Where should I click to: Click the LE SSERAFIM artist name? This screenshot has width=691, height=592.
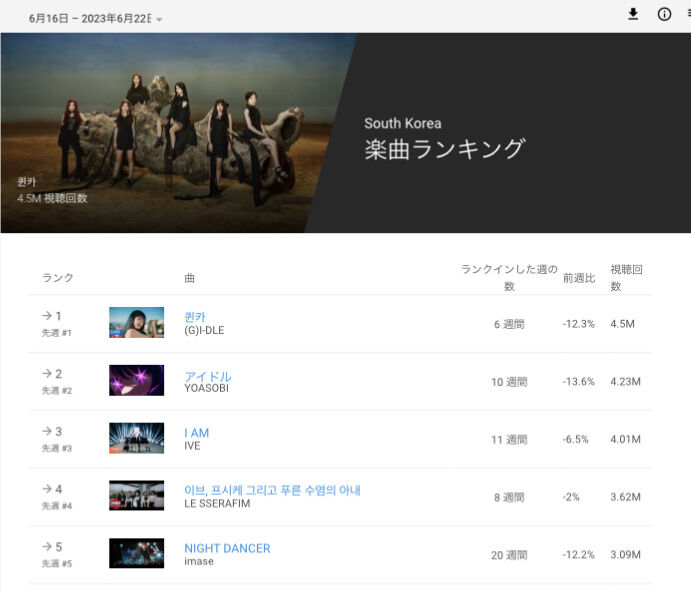coord(217,503)
